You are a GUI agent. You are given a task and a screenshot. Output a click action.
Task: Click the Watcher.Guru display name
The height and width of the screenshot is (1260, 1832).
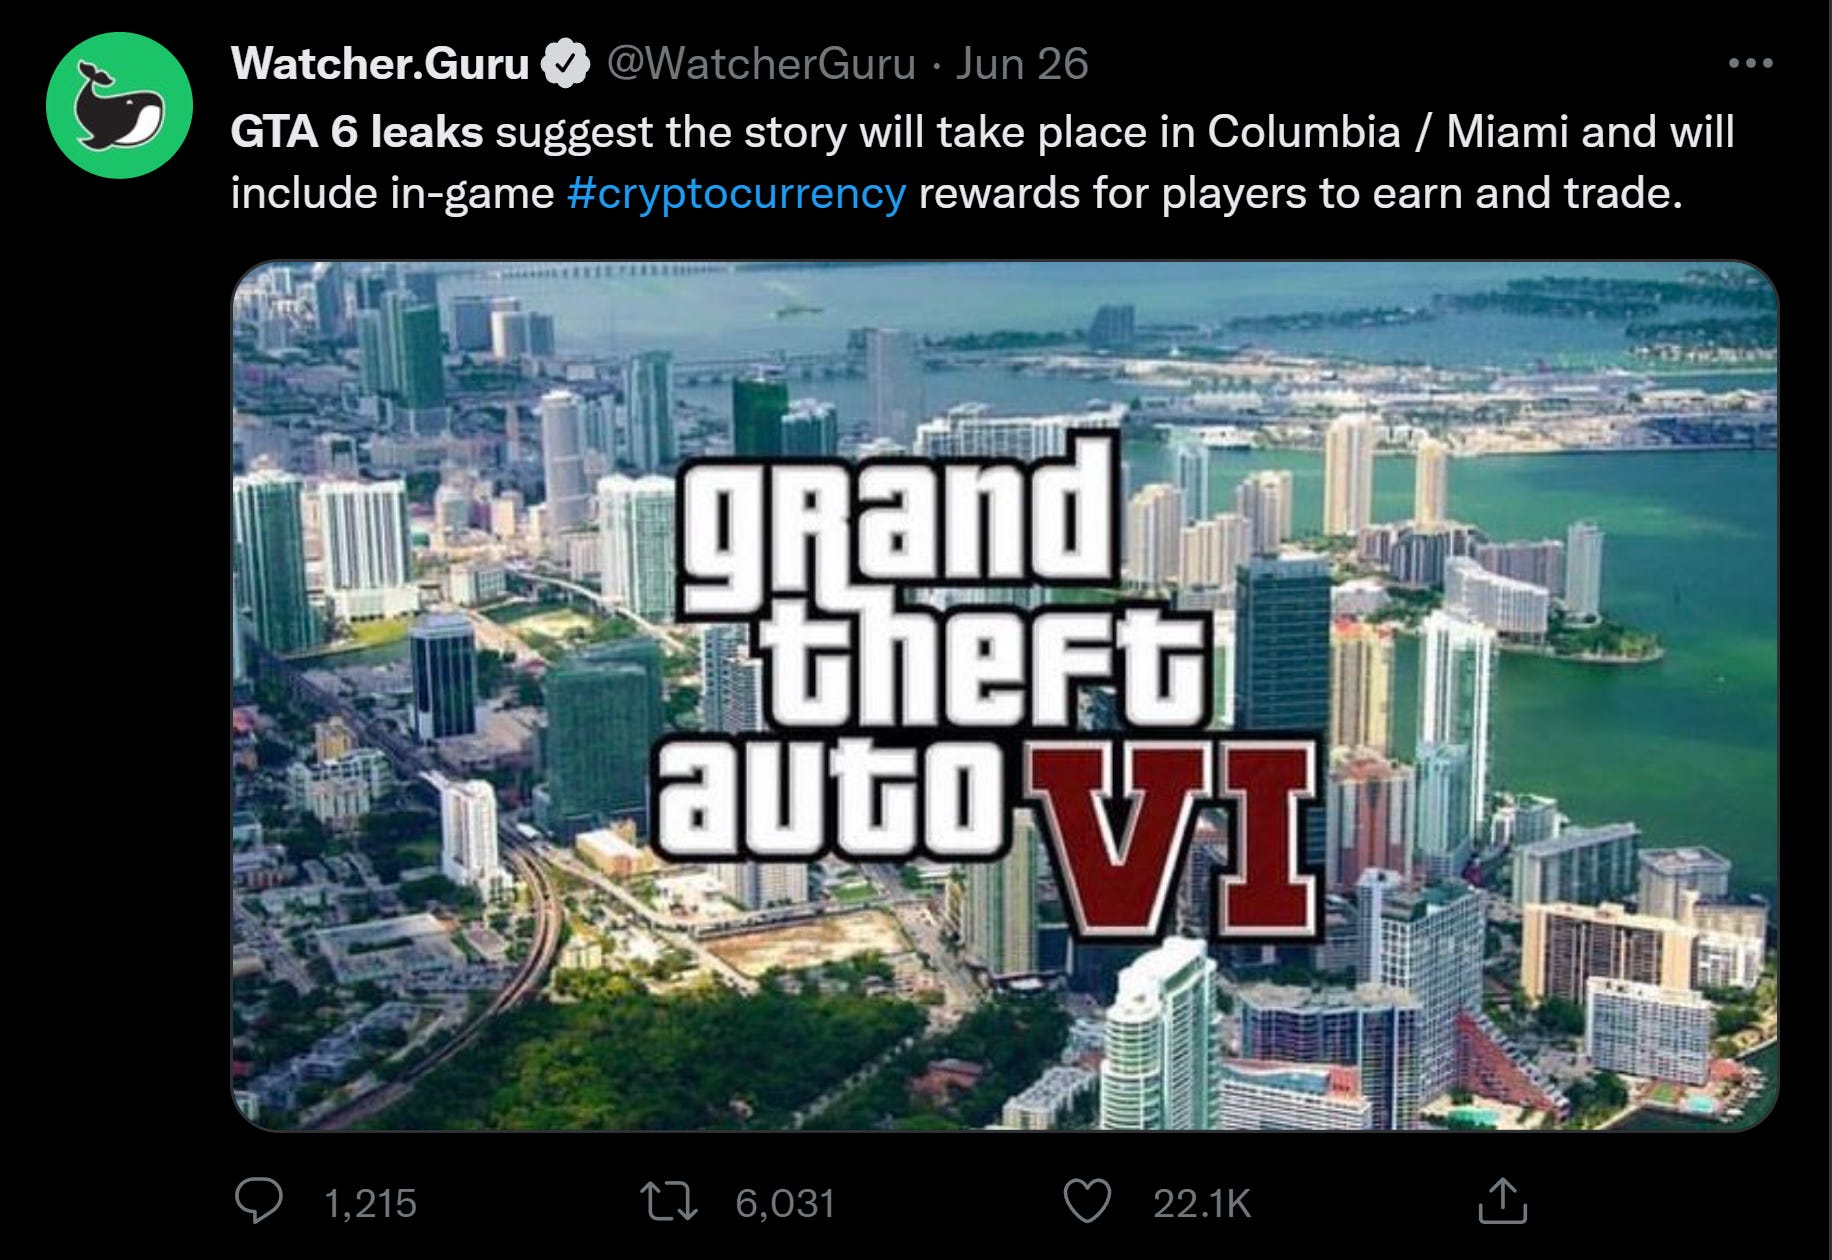click(x=380, y=64)
